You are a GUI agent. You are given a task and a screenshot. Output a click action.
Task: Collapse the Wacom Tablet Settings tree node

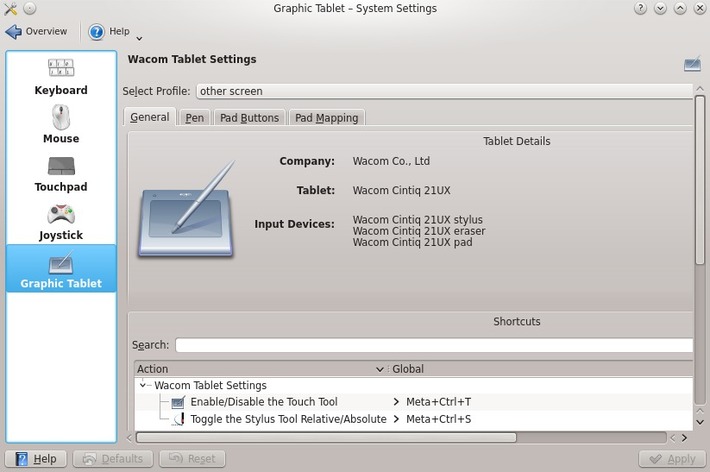(x=143, y=385)
